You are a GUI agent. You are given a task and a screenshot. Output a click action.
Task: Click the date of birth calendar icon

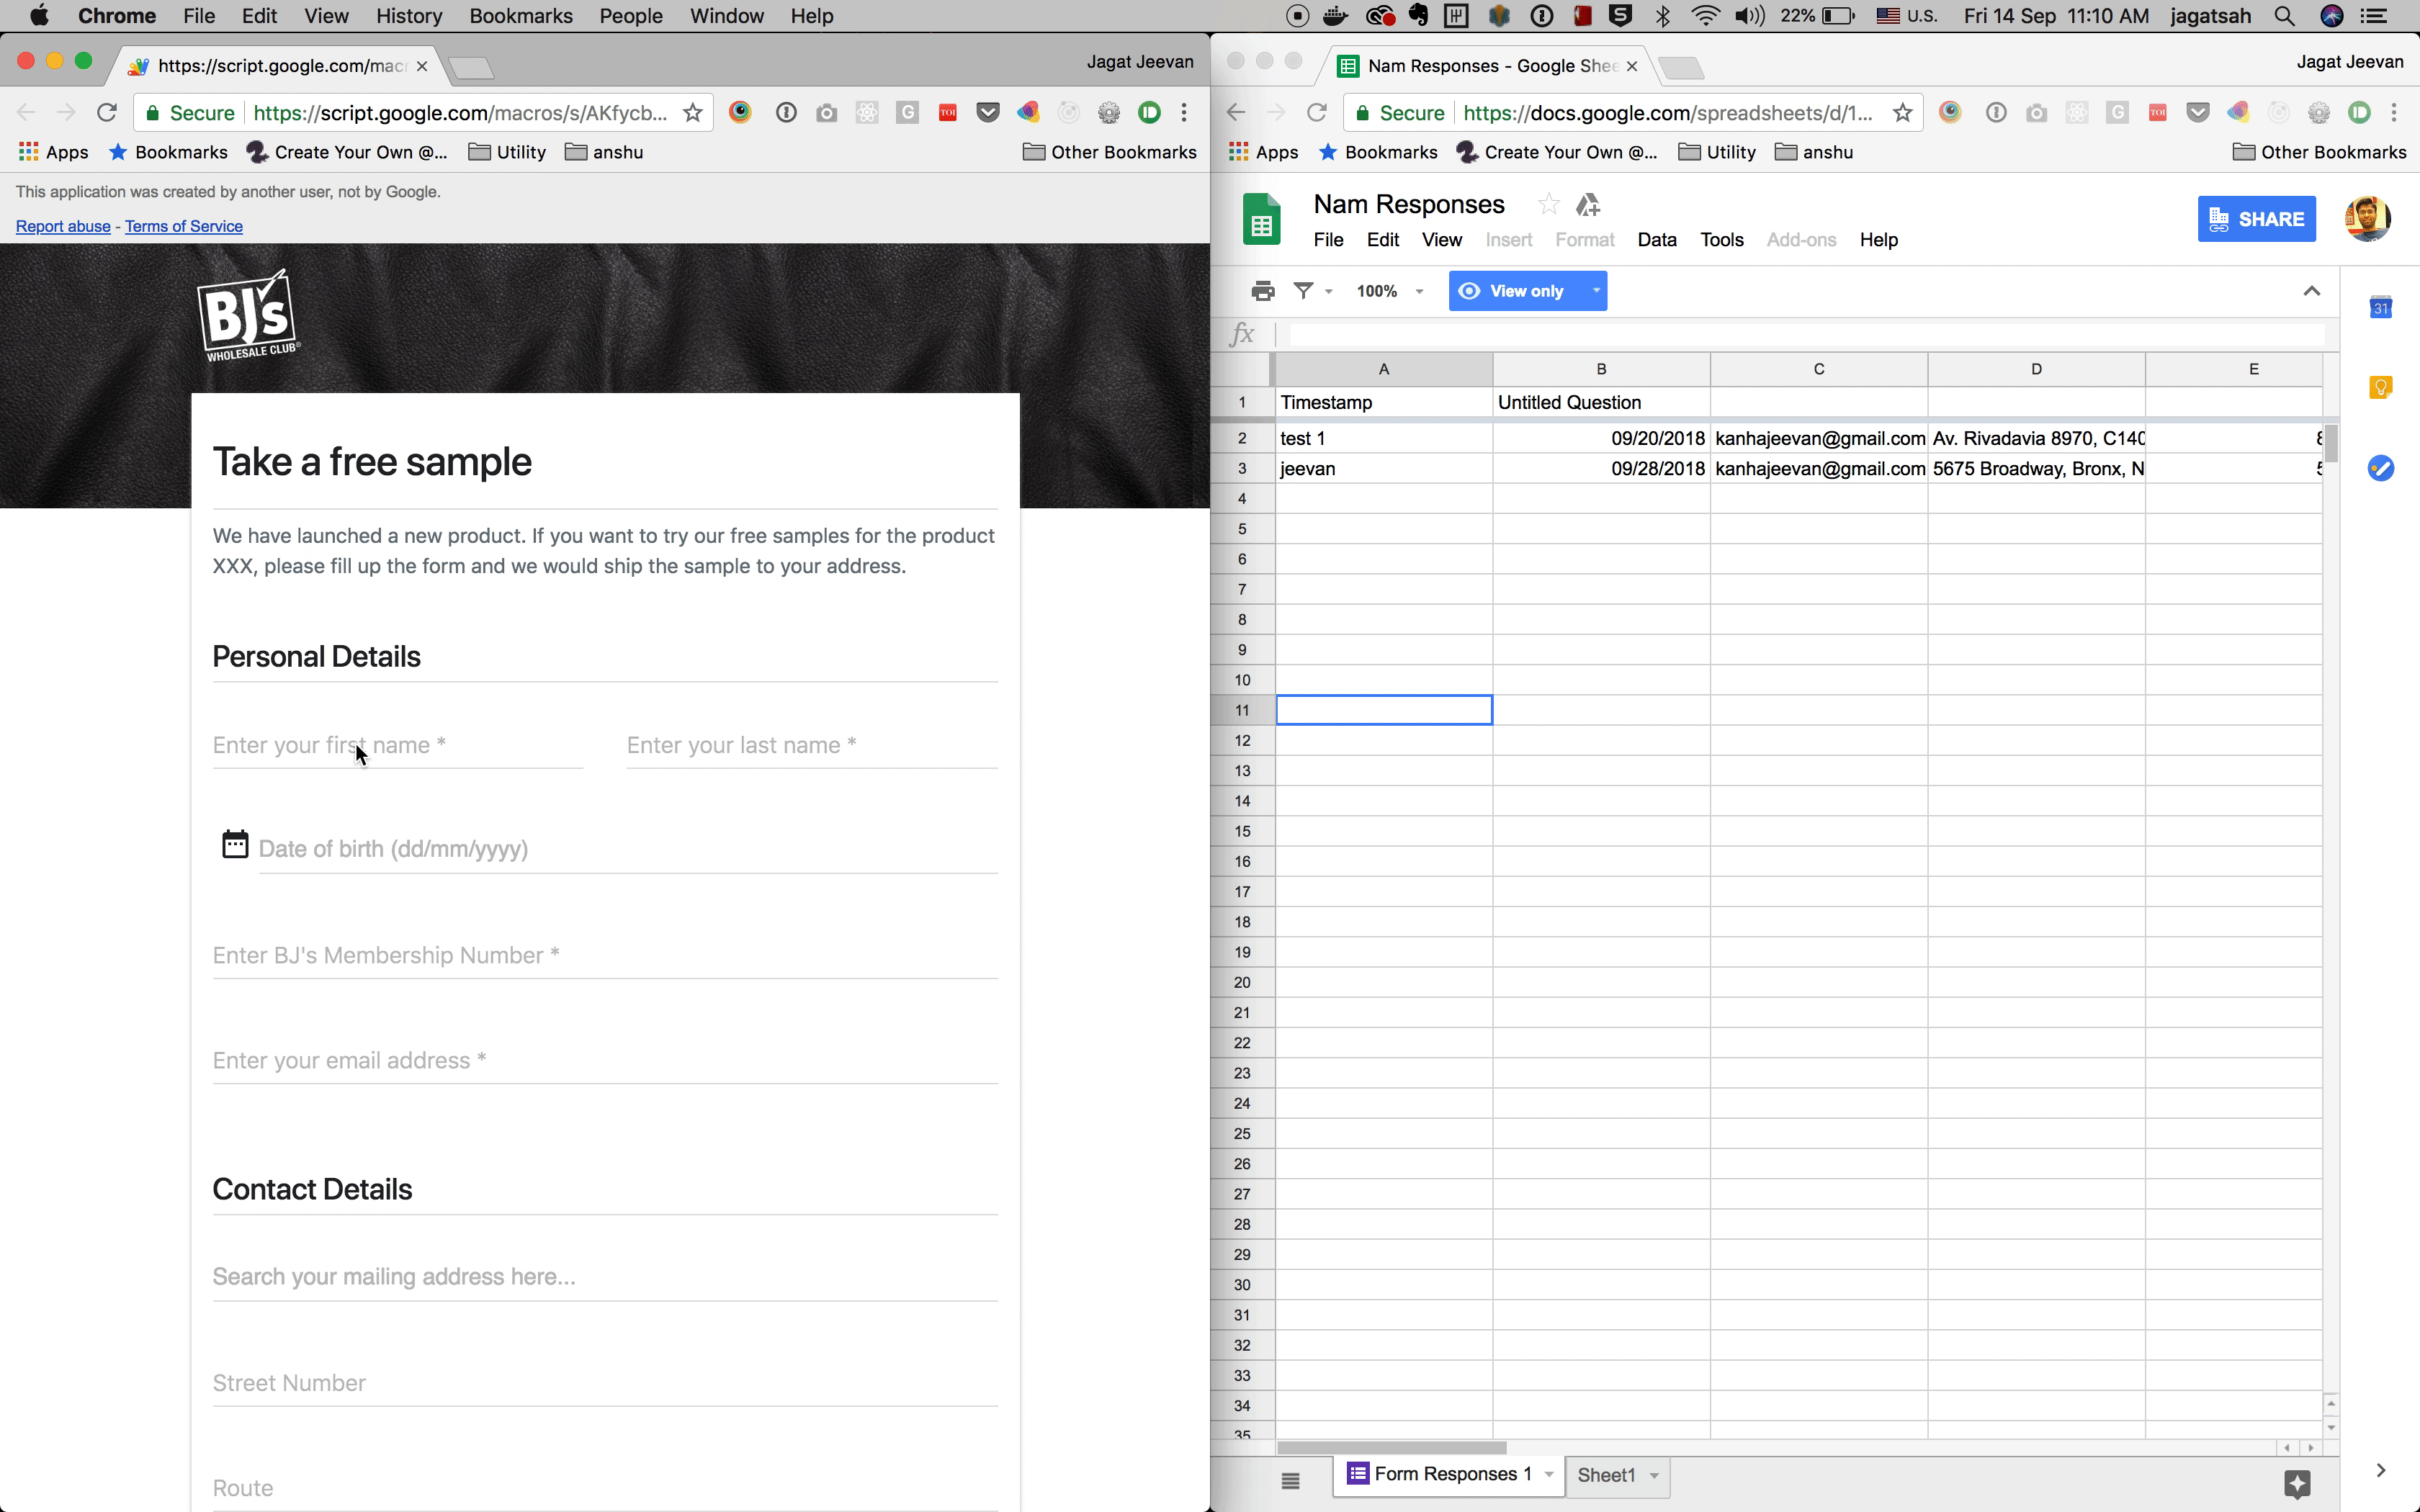(235, 844)
